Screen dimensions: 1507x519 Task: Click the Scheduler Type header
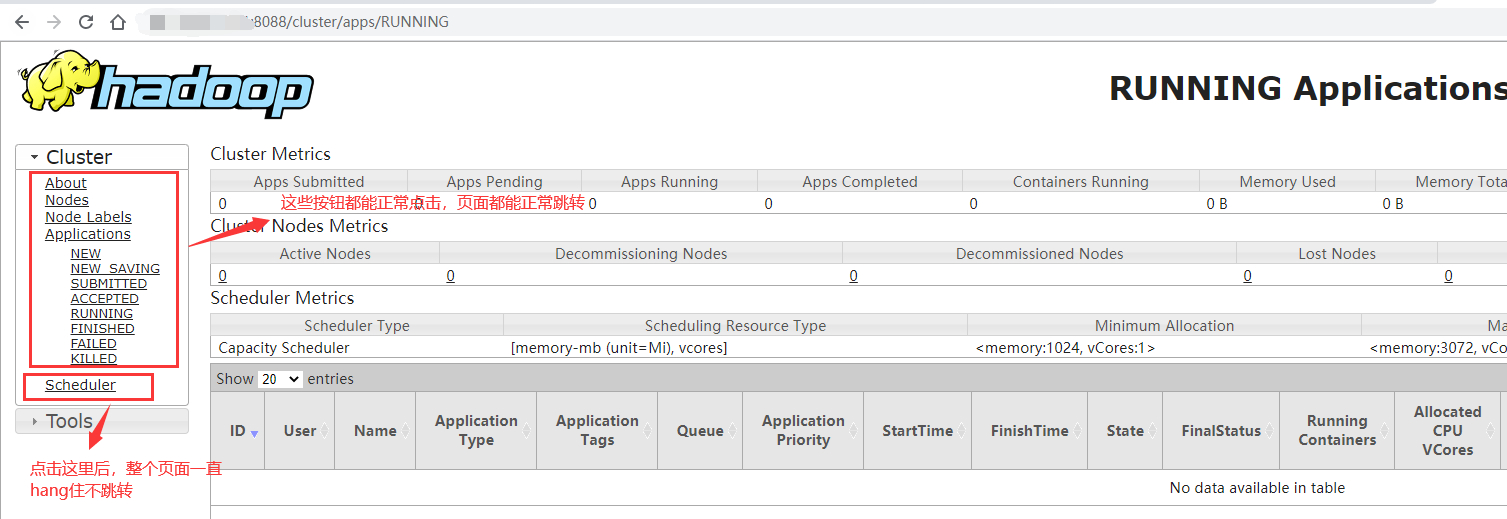[357, 326]
